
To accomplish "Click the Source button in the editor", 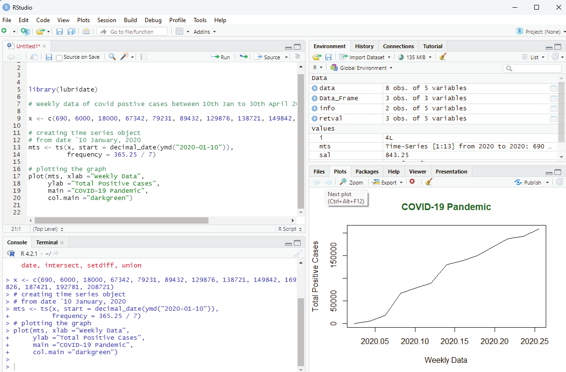I will (268, 57).
